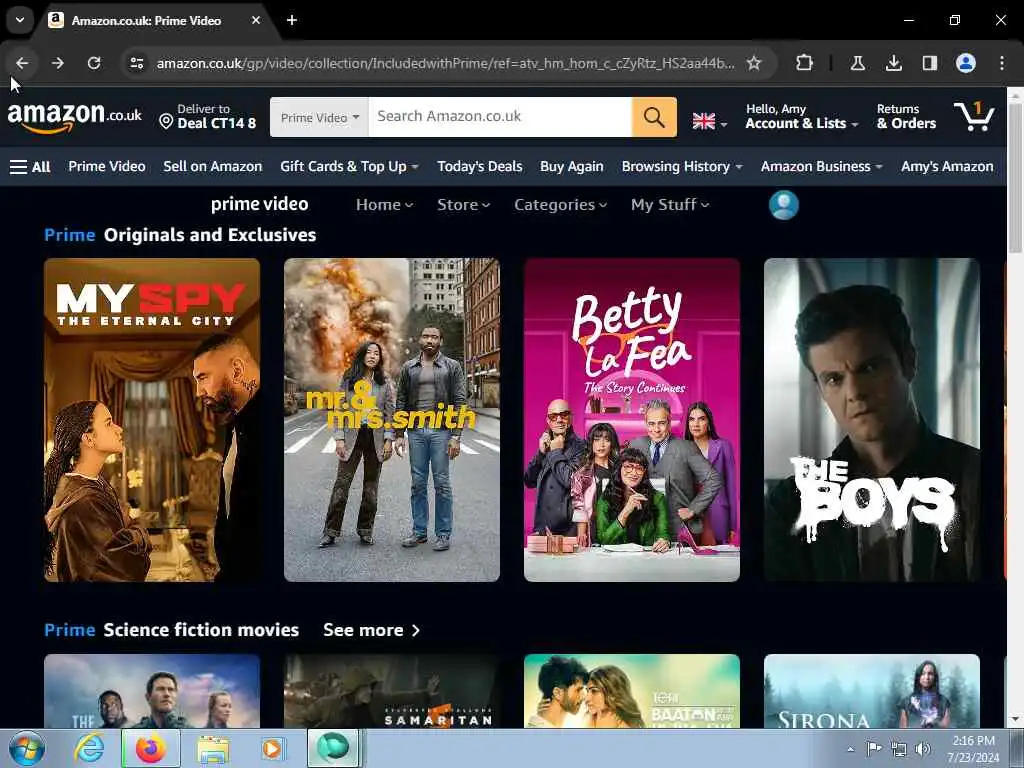Click the Deliver to Deal CT14 8 location
1024x768 pixels.
click(x=208, y=117)
